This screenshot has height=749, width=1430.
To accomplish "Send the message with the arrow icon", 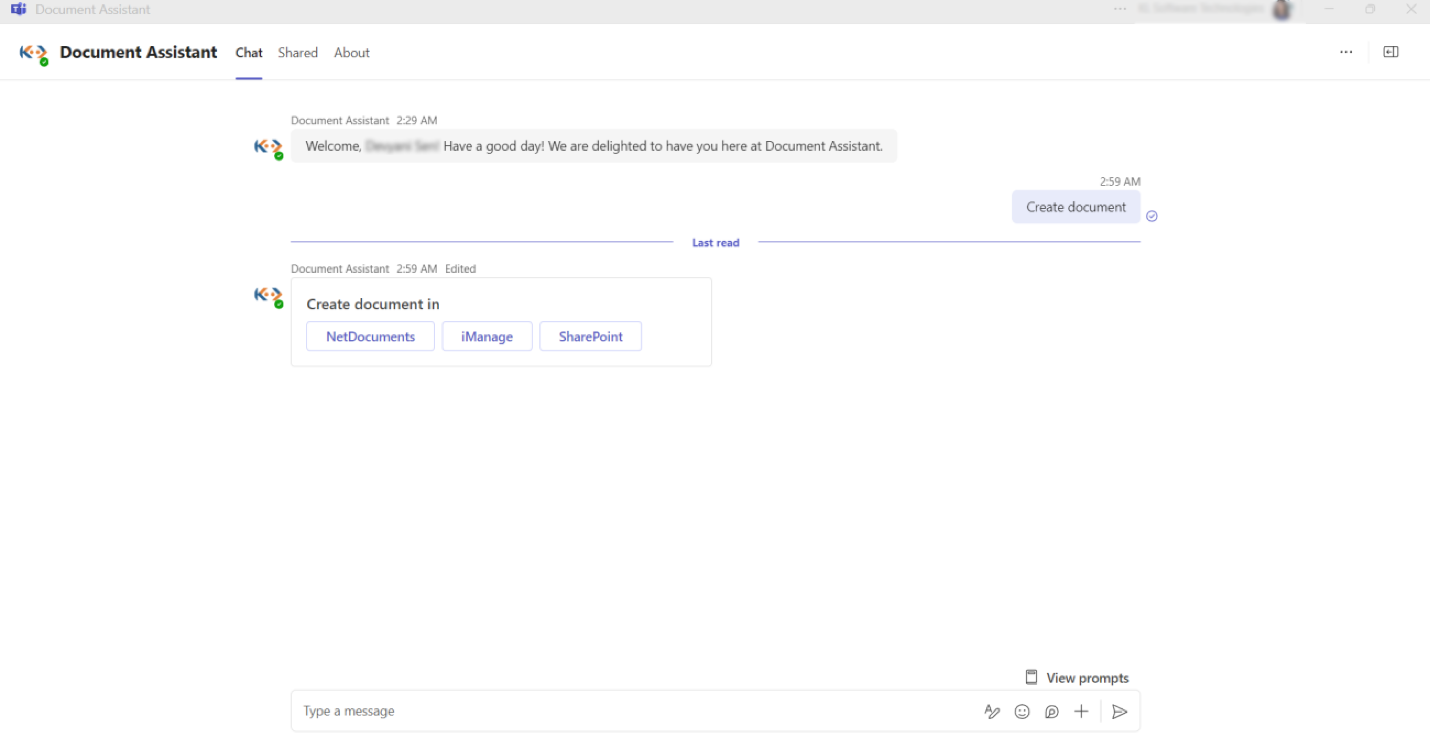I will [1120, 712].
